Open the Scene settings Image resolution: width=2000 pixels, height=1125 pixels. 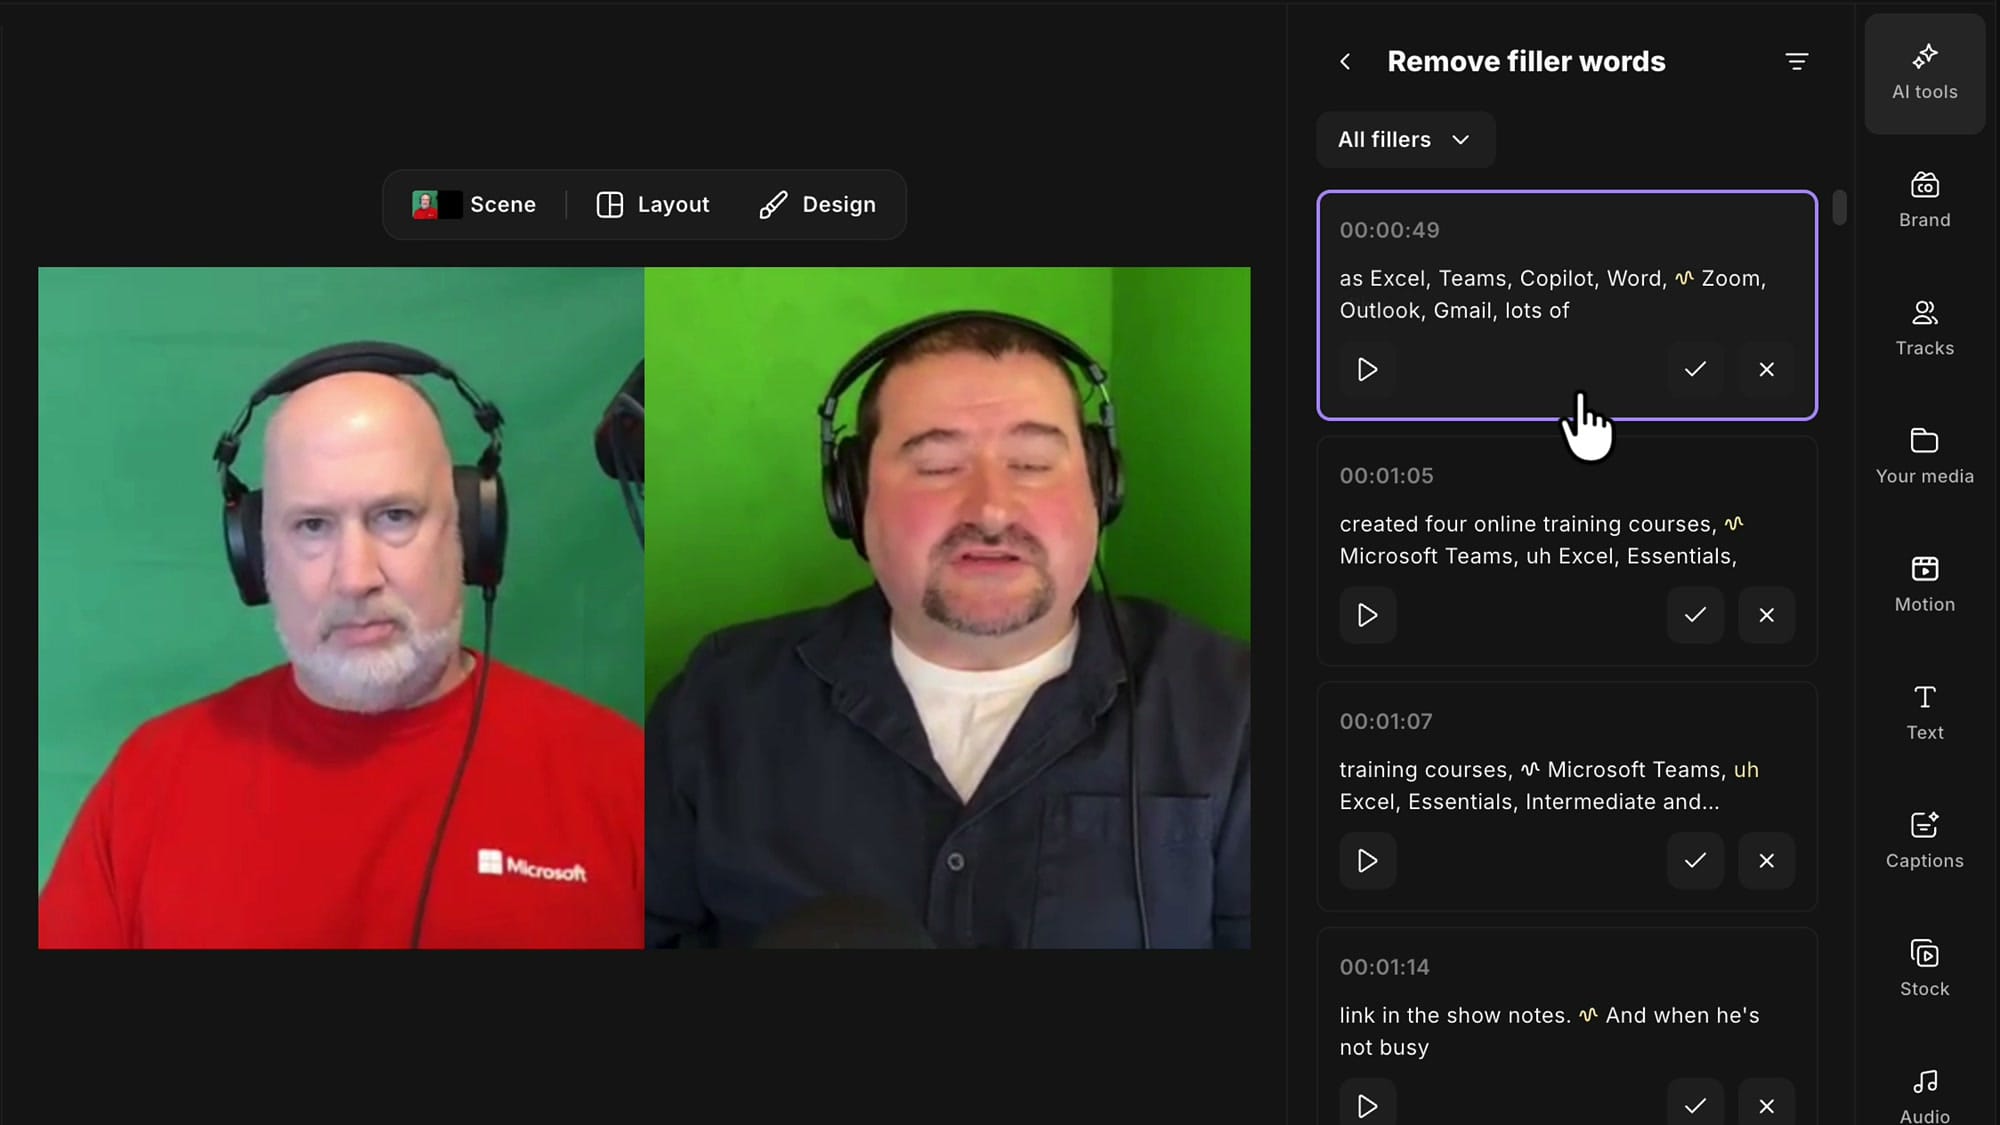click(x=474, y=205)
